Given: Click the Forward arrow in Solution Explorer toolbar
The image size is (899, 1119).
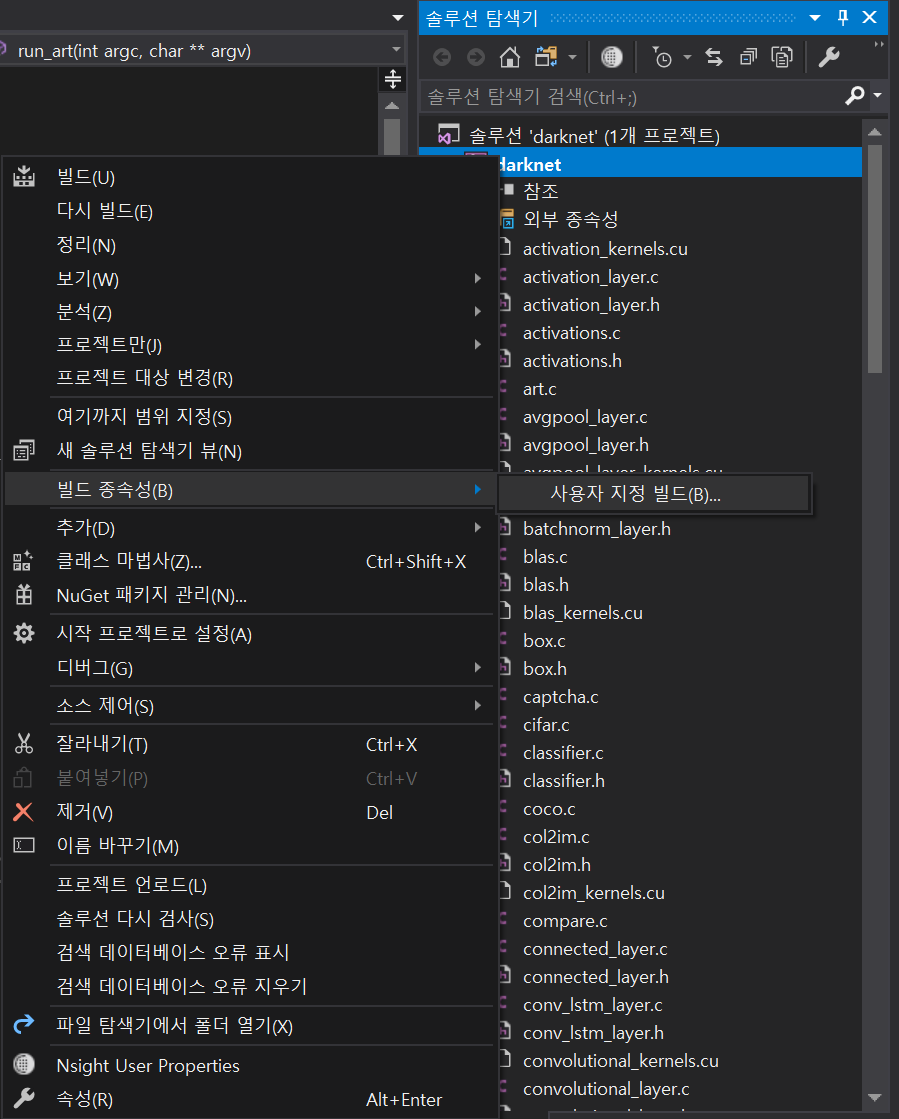Looking at the screenshot, I should point(475,57).
